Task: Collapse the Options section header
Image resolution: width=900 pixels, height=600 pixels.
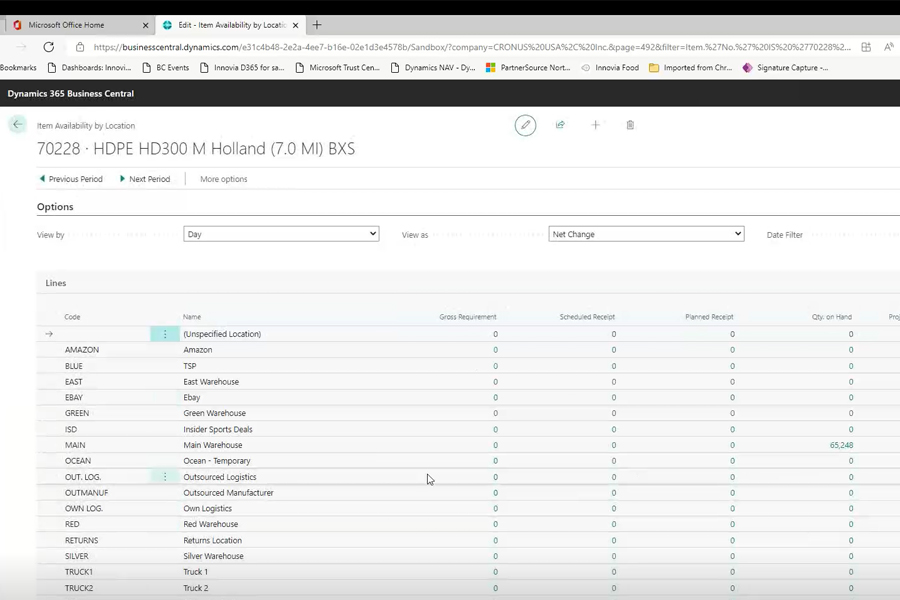Action: (55, 207)
